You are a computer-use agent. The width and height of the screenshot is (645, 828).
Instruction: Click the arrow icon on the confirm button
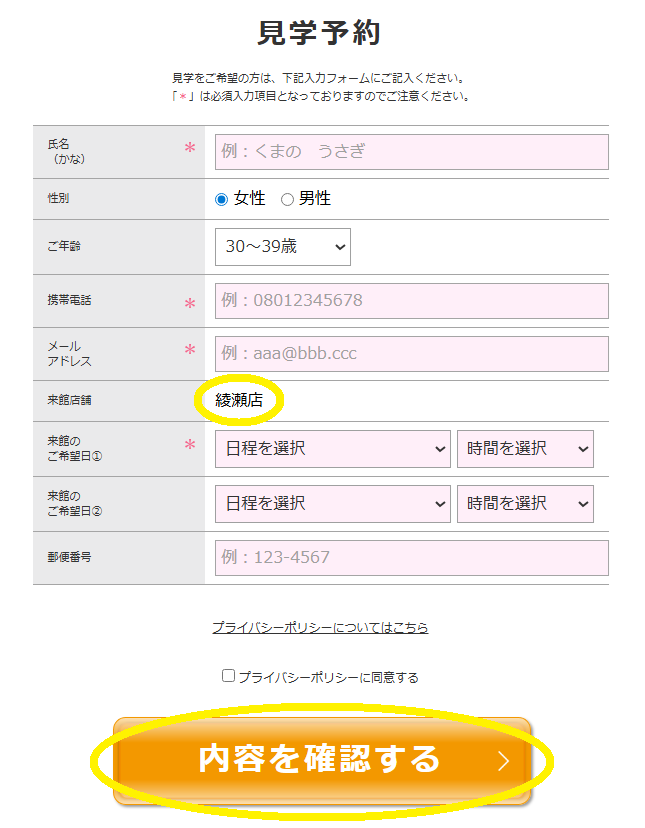click(x=503, y=761)
